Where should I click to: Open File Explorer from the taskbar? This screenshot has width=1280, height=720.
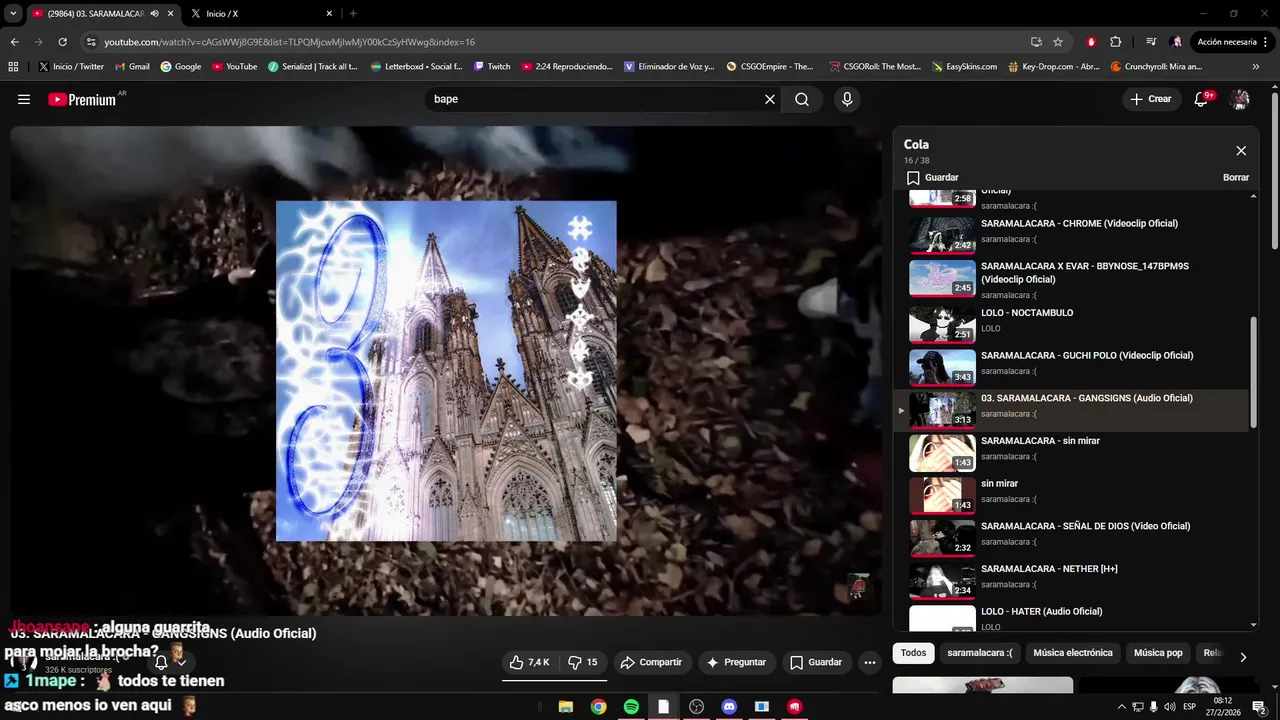[x=565, y=707]
